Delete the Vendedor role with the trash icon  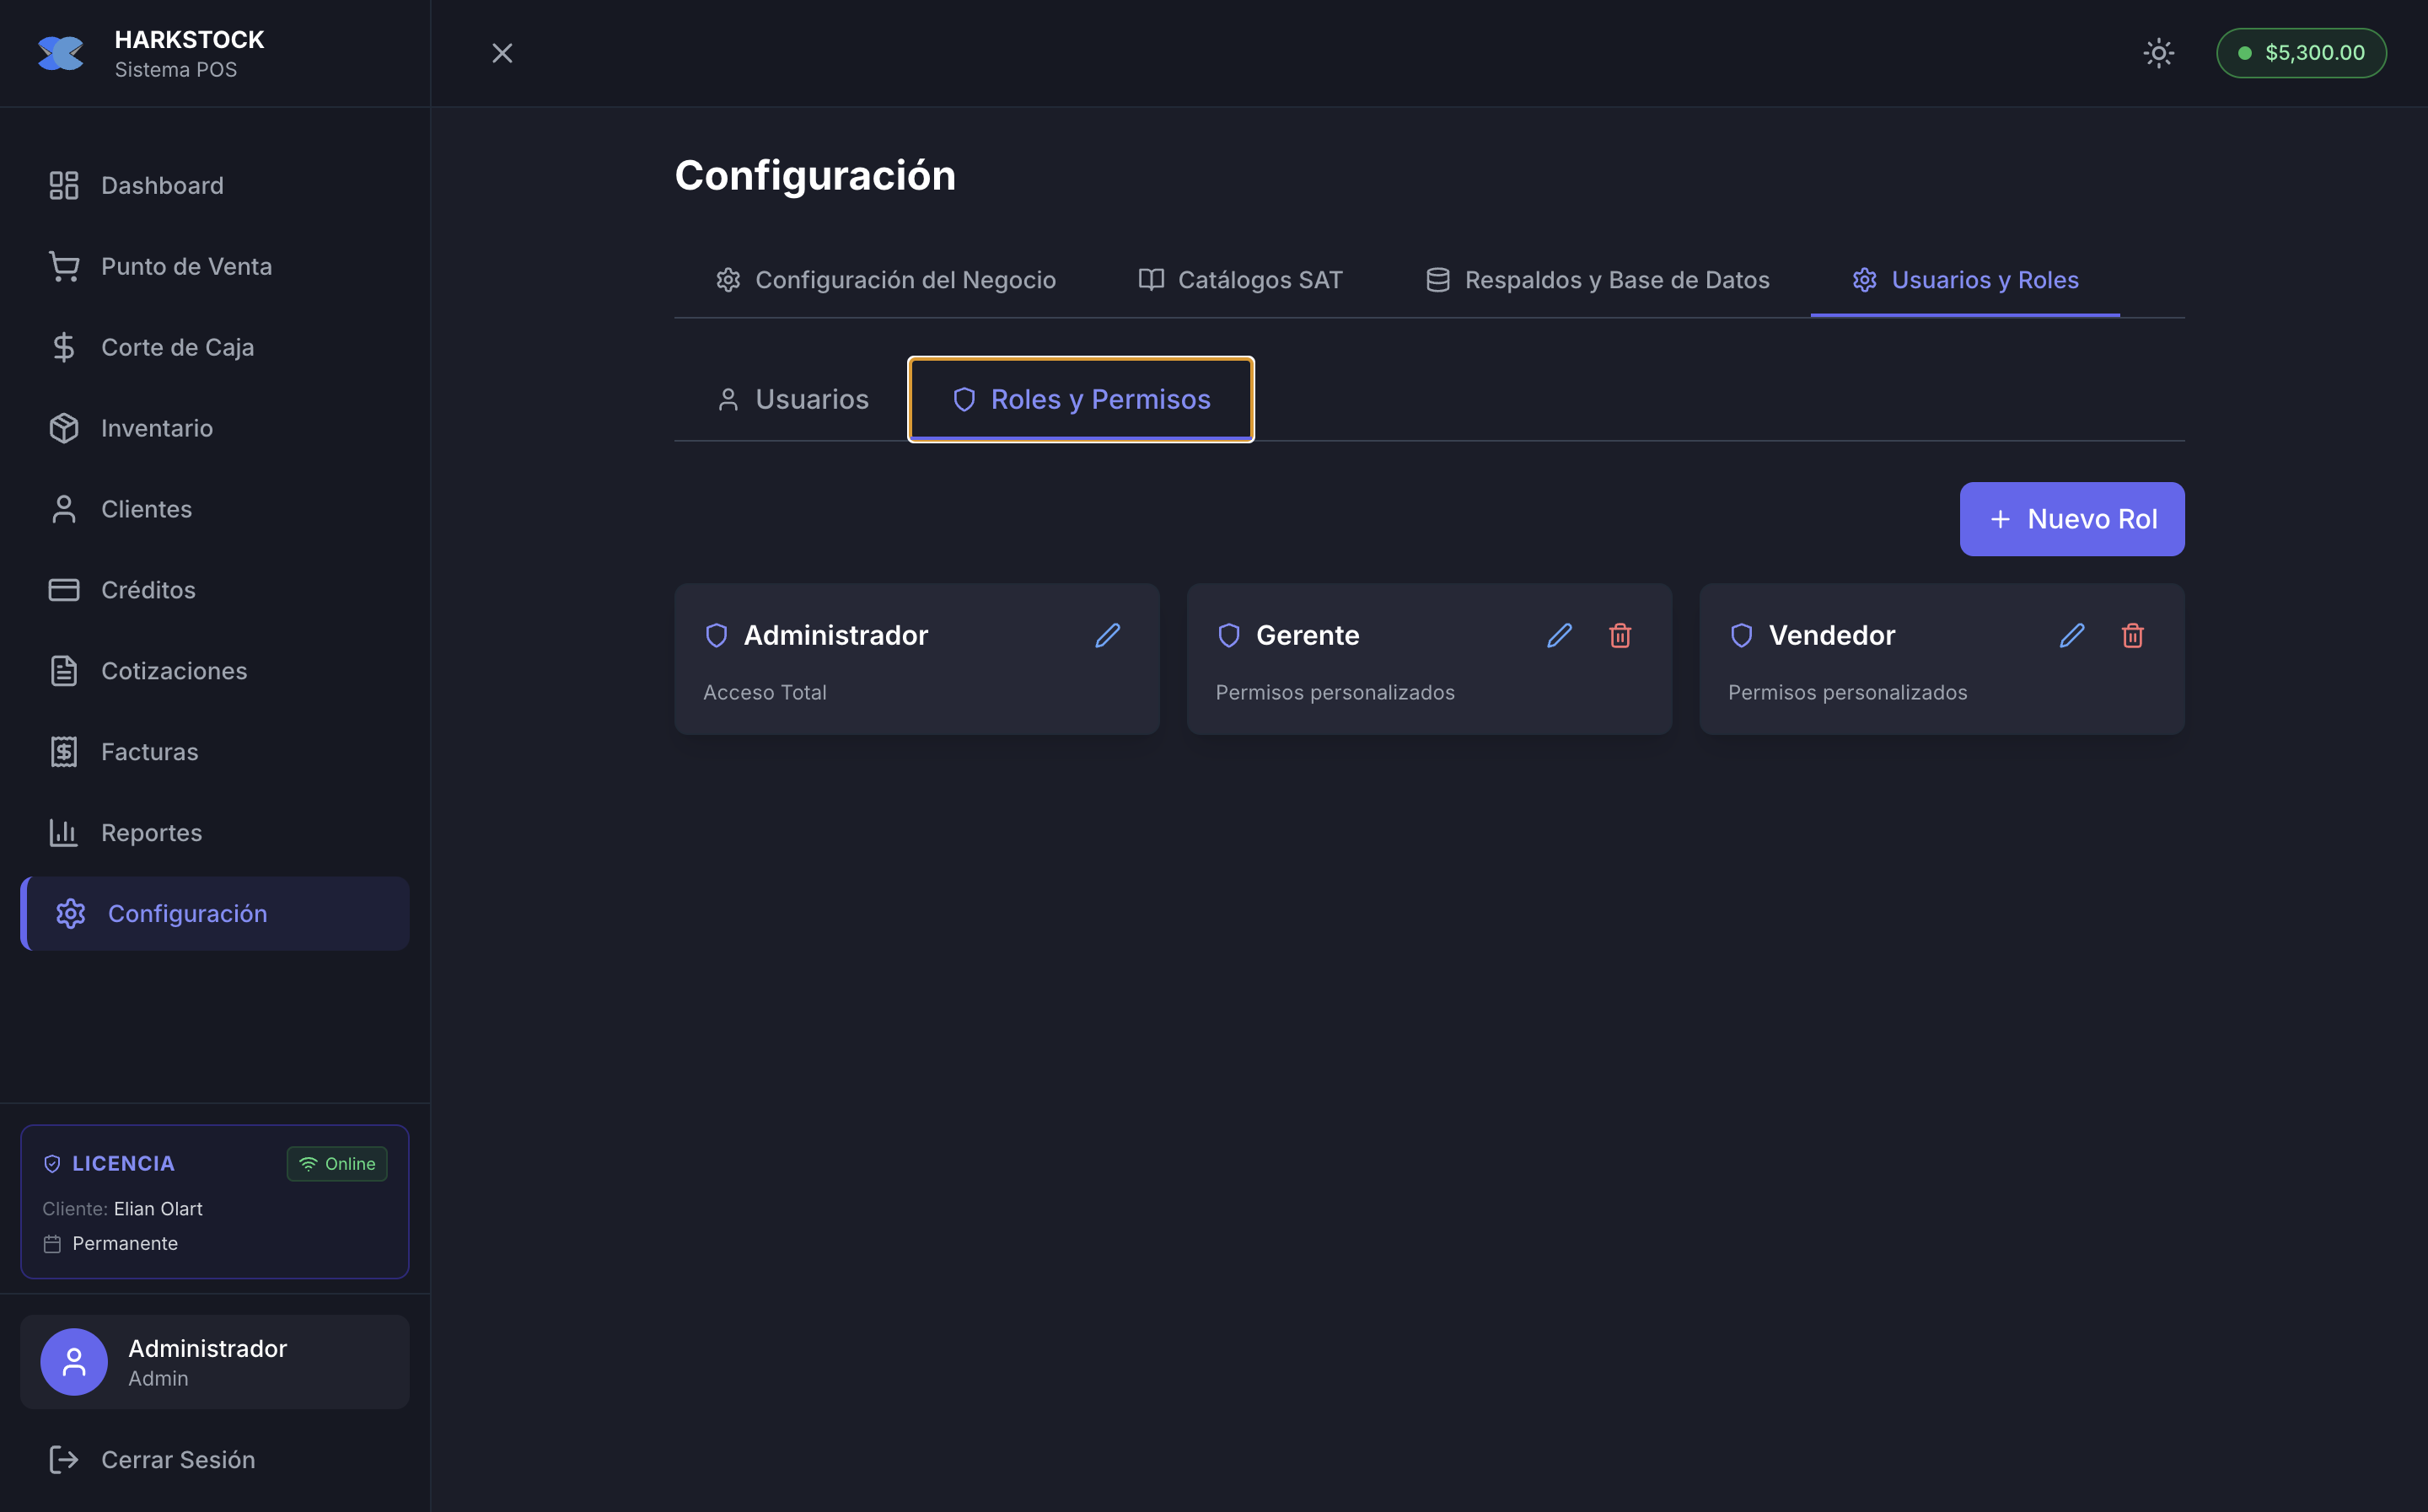[x=2132, y=635]
